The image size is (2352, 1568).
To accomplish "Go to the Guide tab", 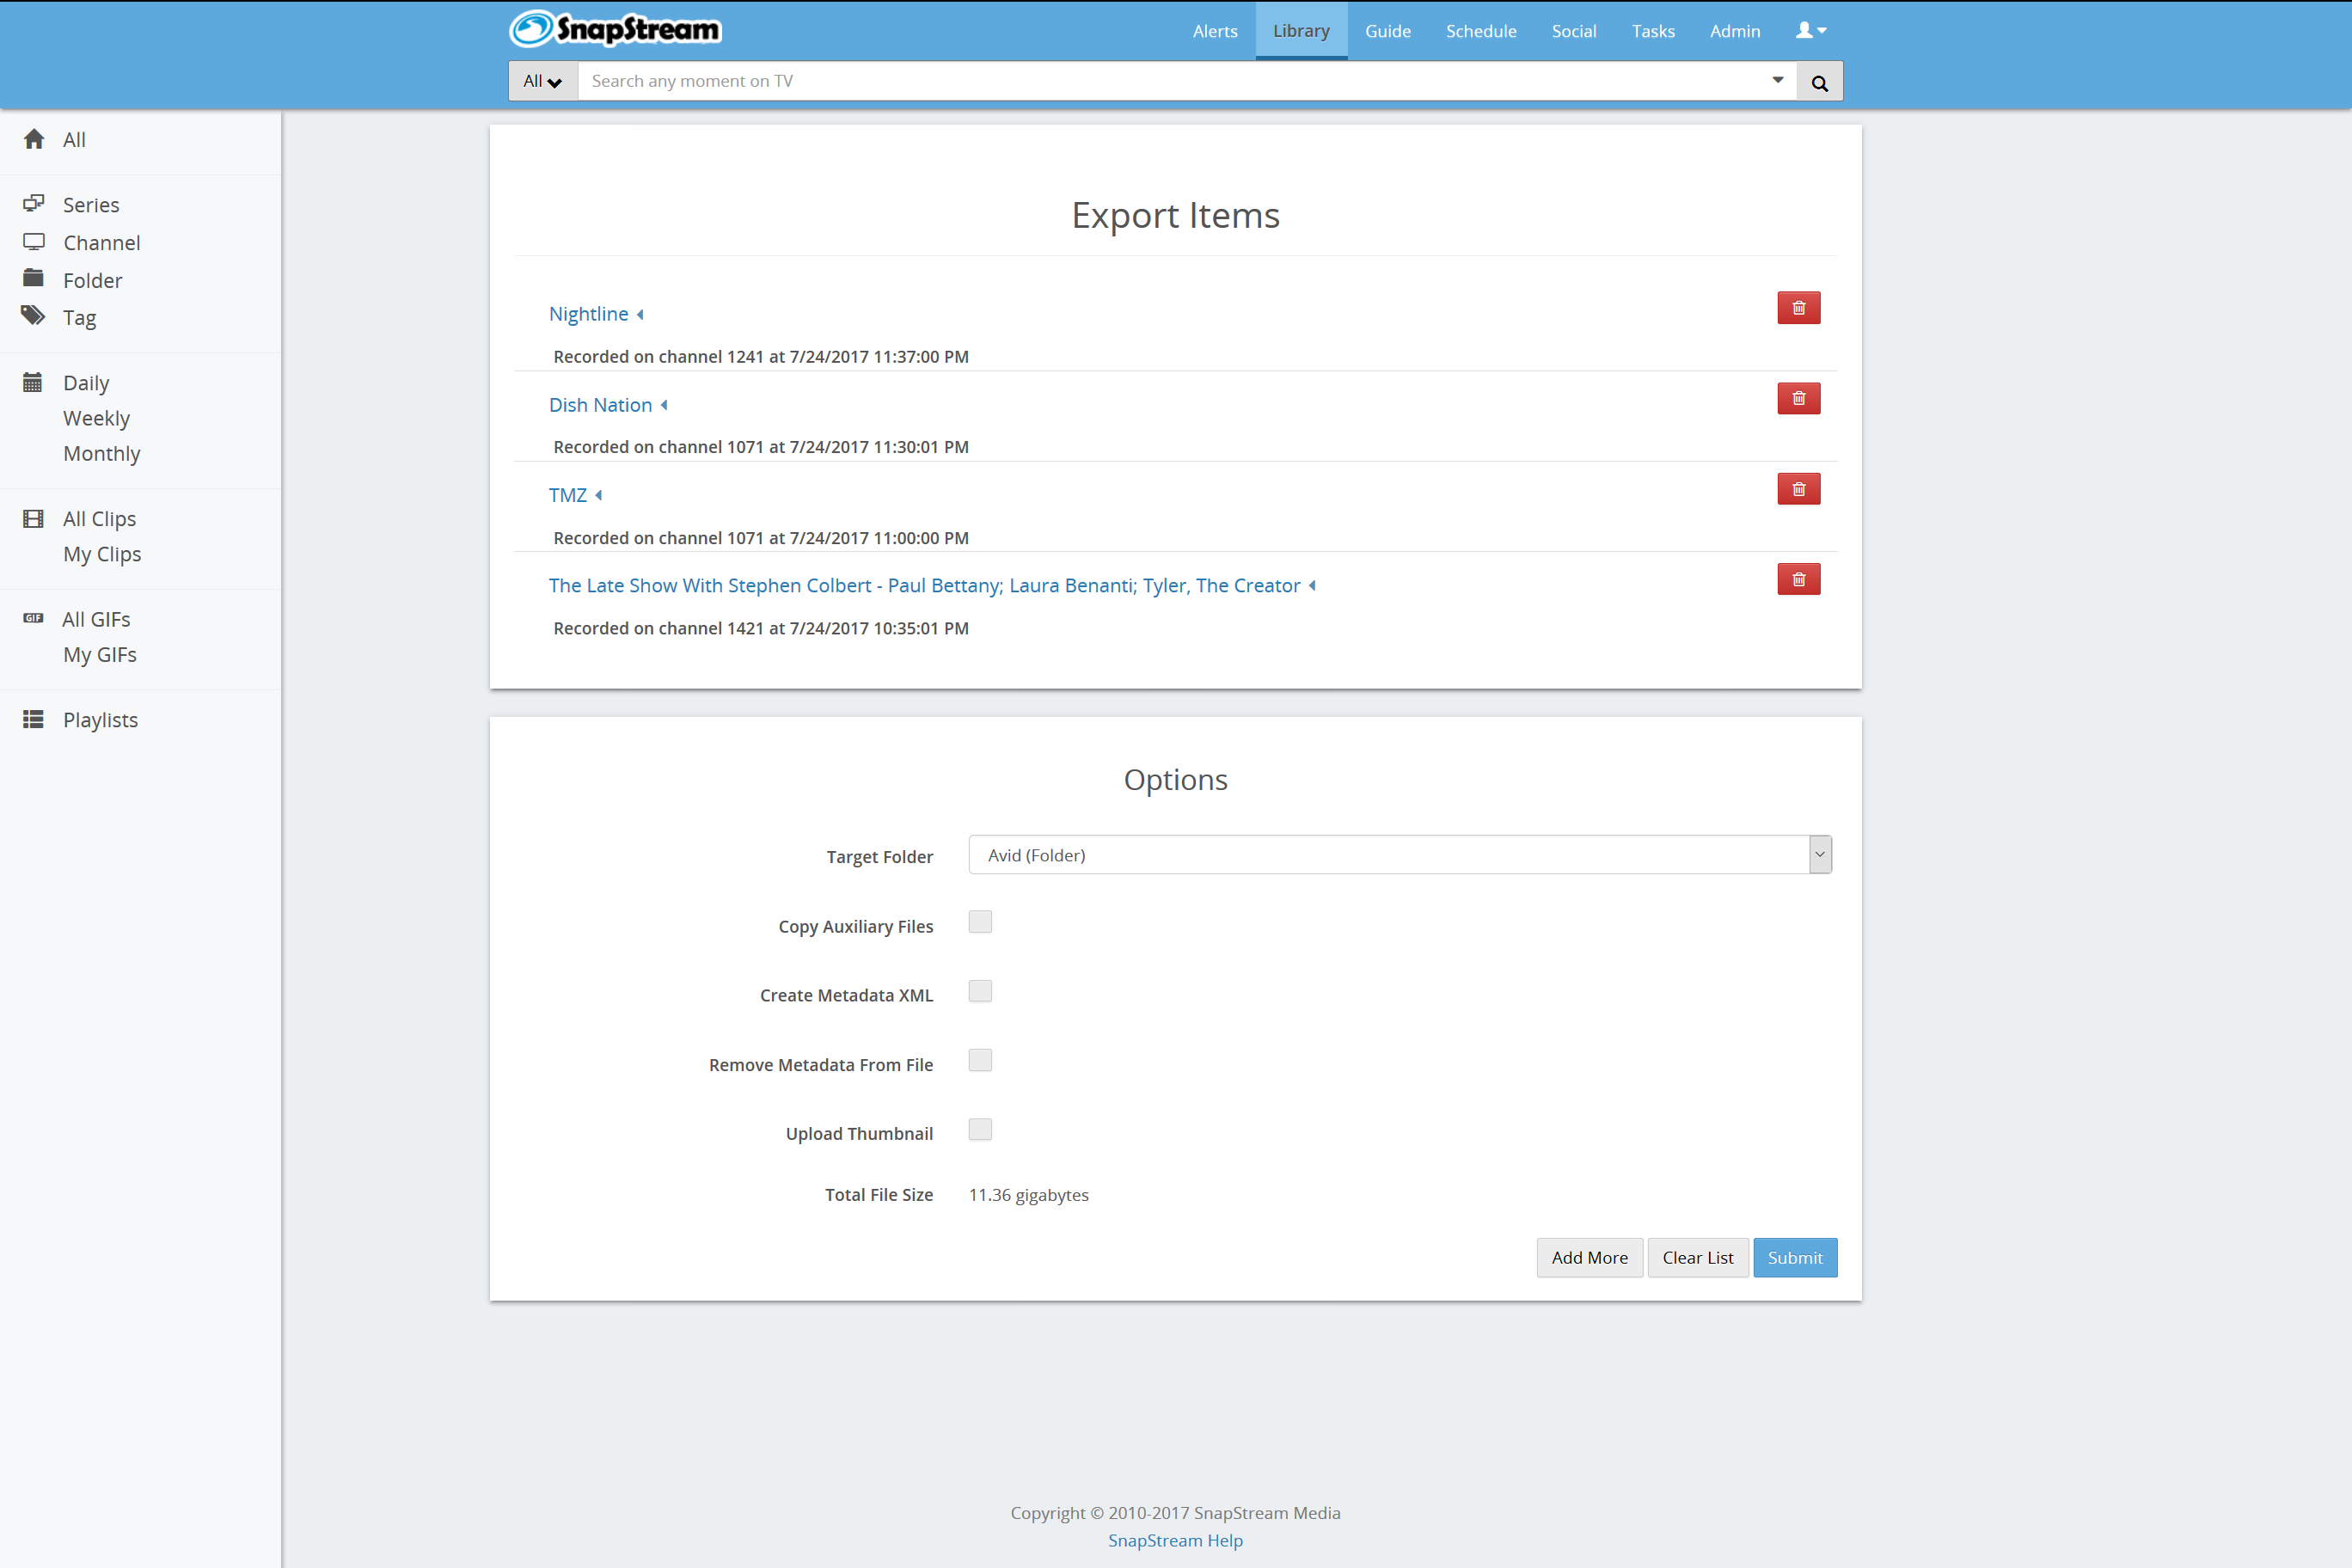I will click(x=1388, y=31).
